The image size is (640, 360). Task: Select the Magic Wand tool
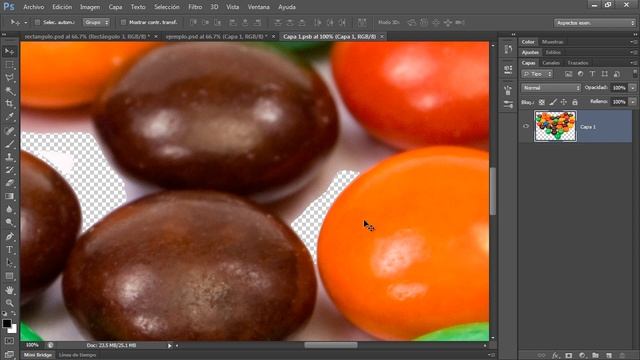pos(9,91)
